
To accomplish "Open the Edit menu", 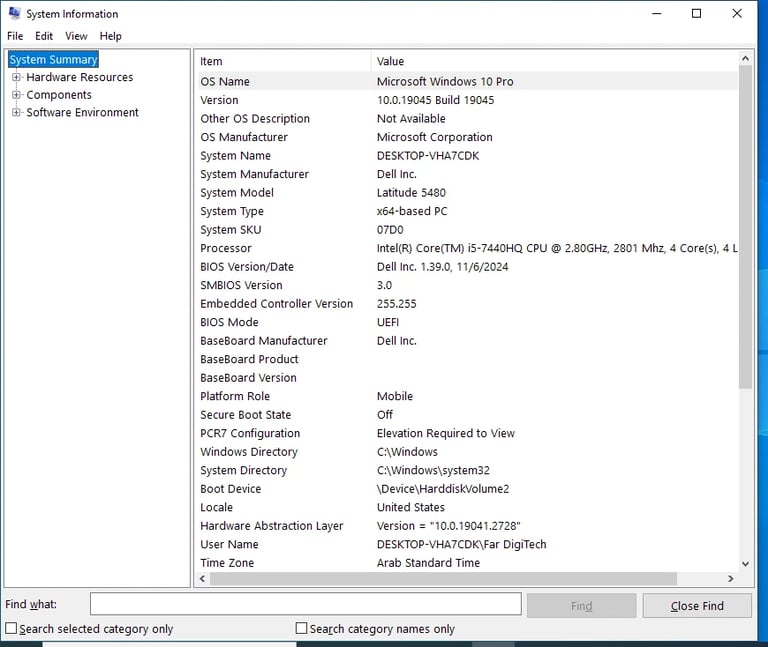I will click(44, 36).
